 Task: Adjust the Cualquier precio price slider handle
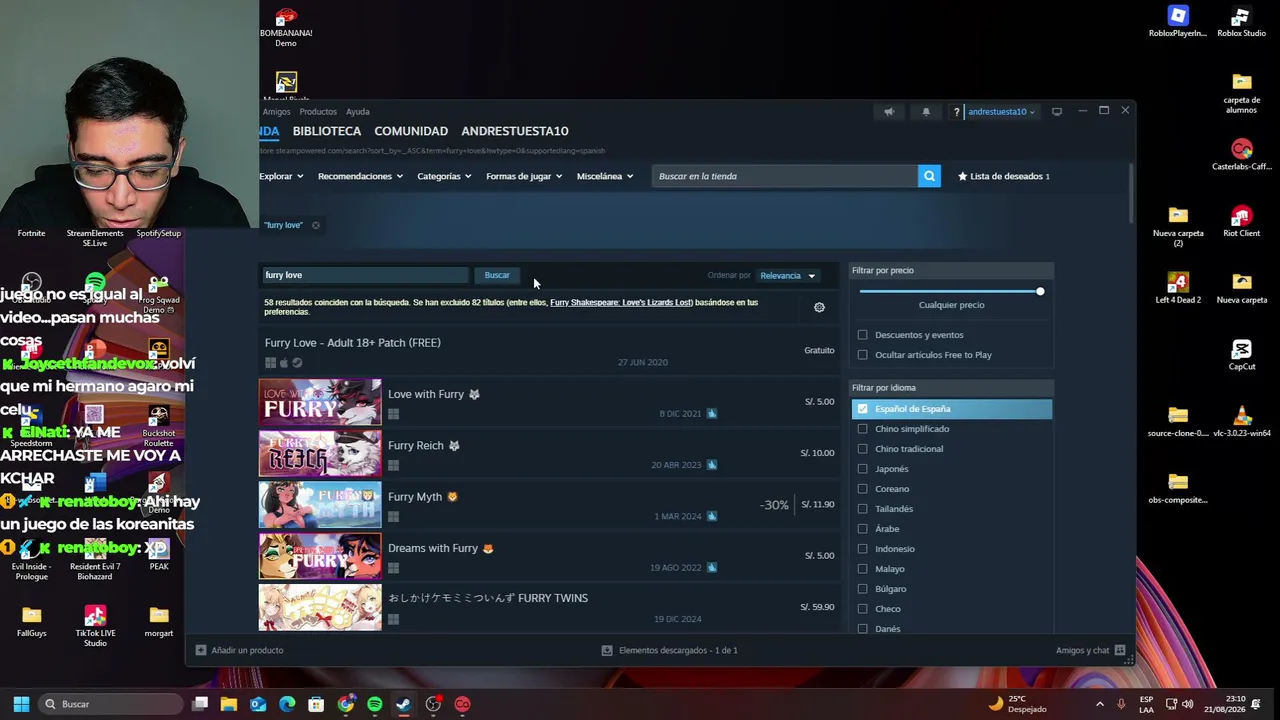(1040, 291)
